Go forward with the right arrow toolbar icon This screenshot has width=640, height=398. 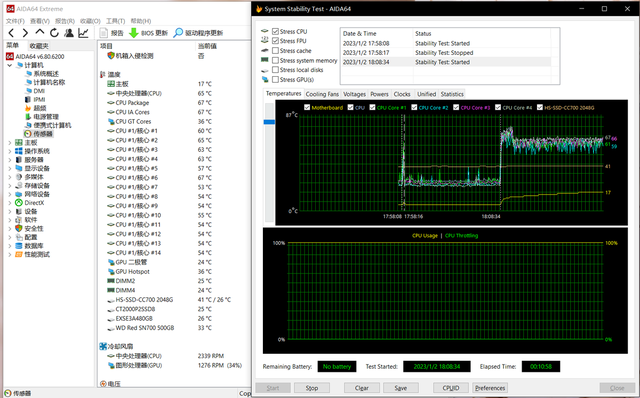tap(25, 33)
